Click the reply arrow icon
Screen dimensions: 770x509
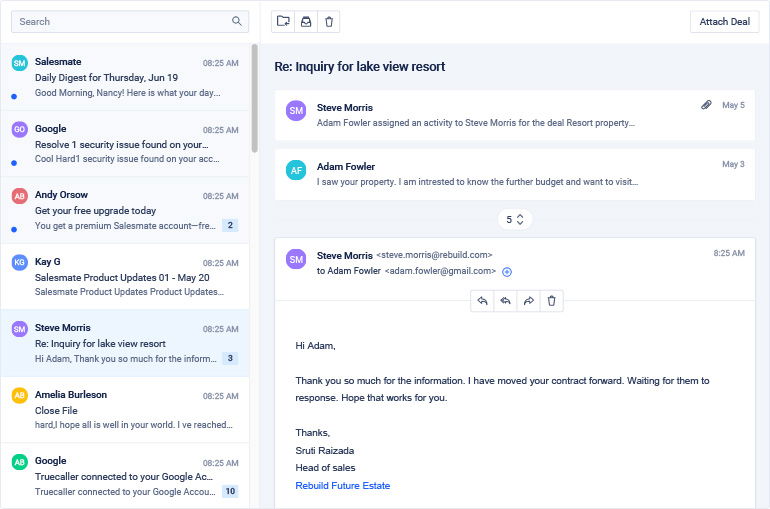pos(482,301)
